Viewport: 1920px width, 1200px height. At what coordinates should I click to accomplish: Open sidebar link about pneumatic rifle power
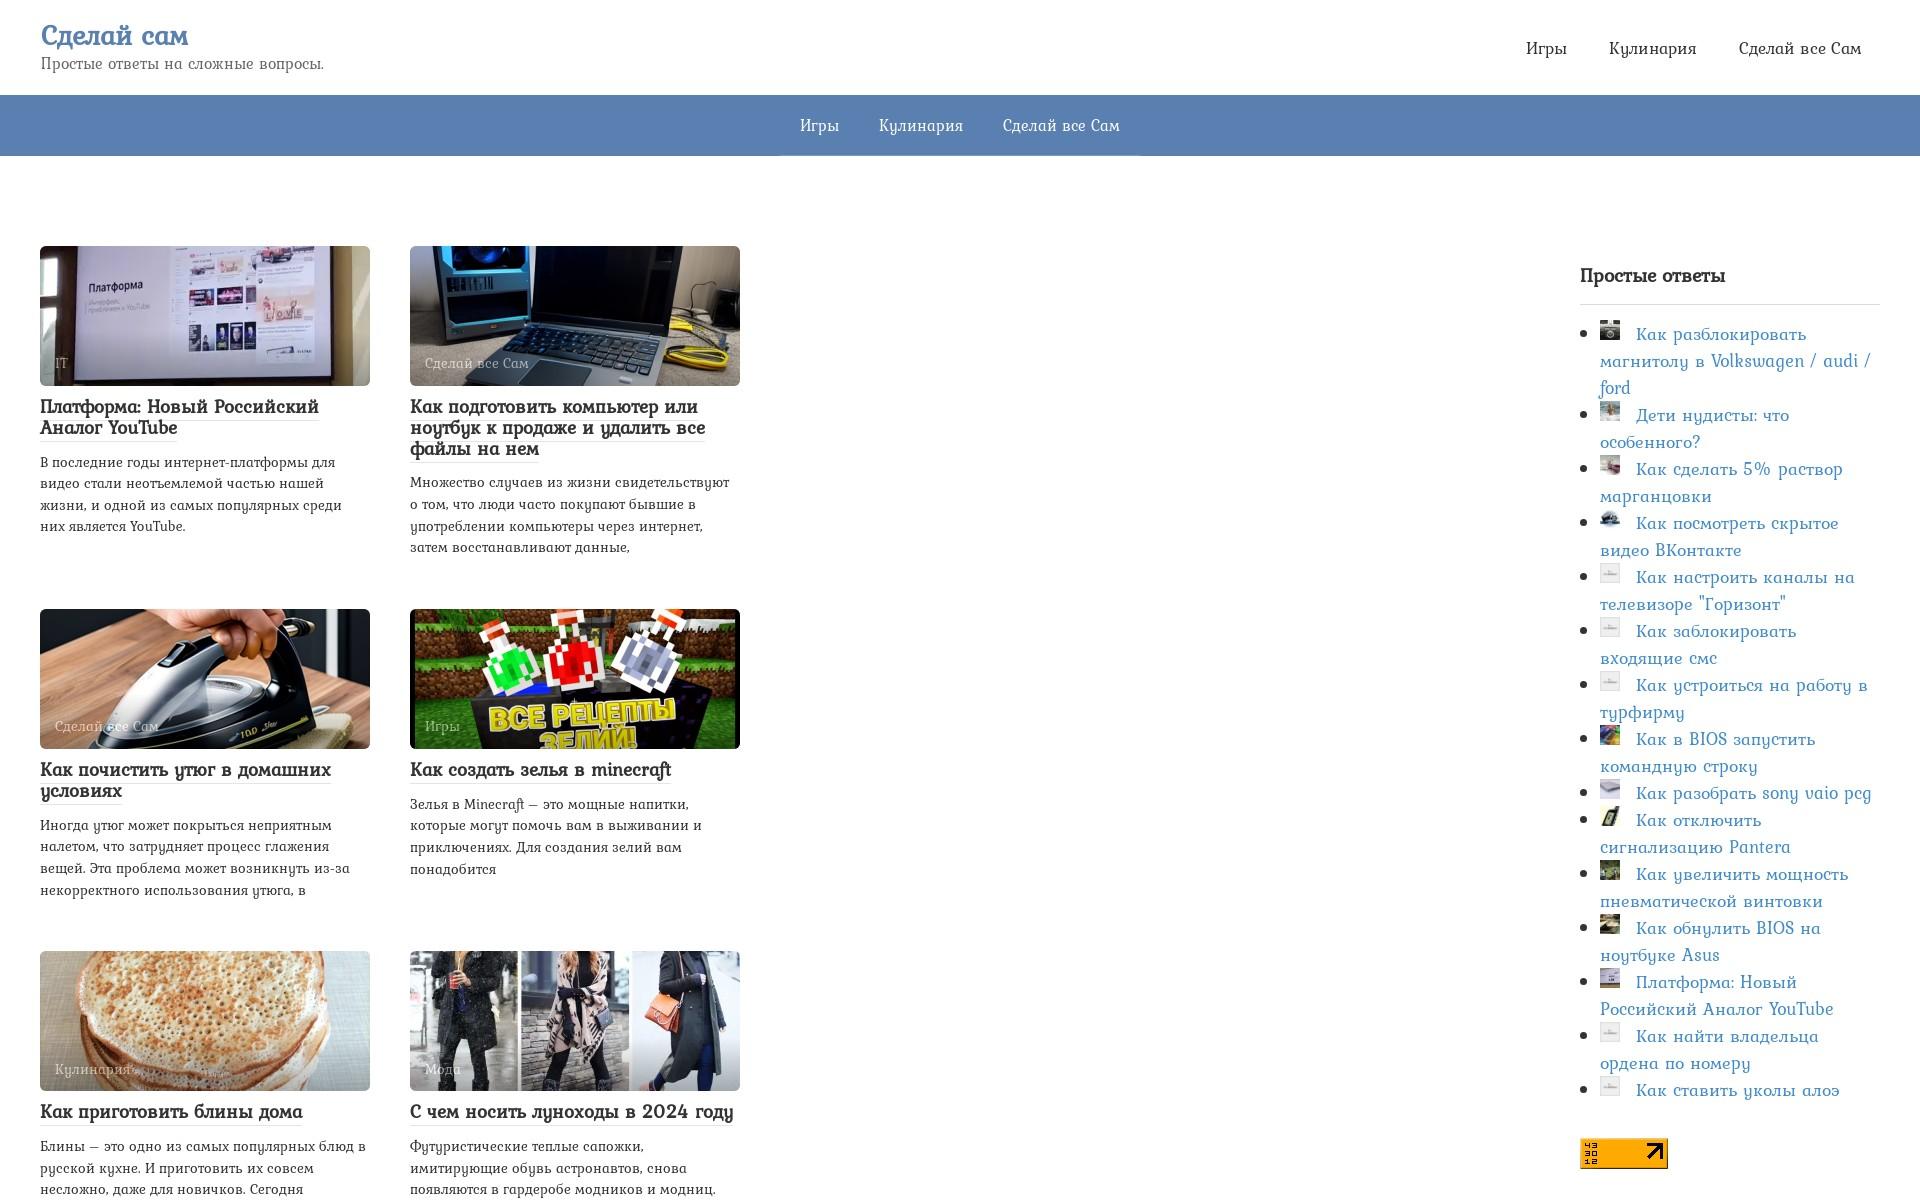[1724, 887]
